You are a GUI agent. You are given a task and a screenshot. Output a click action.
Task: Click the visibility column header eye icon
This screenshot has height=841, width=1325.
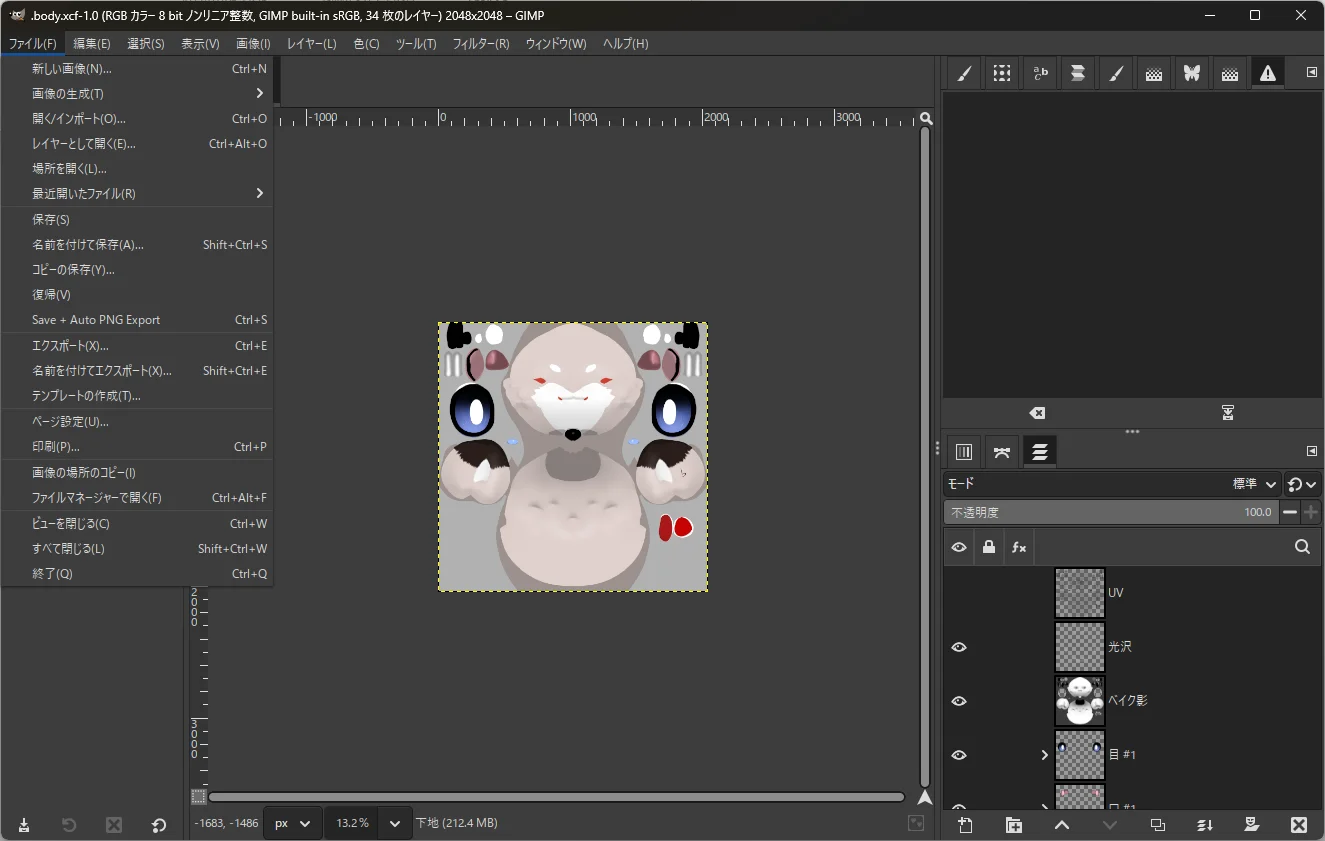pyautogui.click(x=959, y=547)
